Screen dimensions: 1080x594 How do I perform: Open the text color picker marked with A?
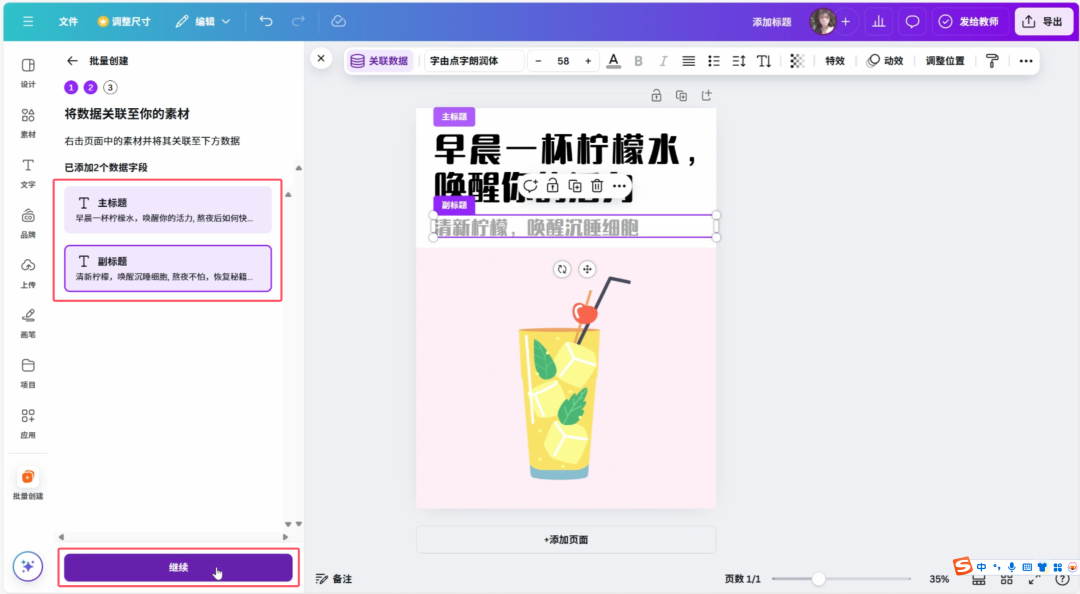(x=613, y=60)
